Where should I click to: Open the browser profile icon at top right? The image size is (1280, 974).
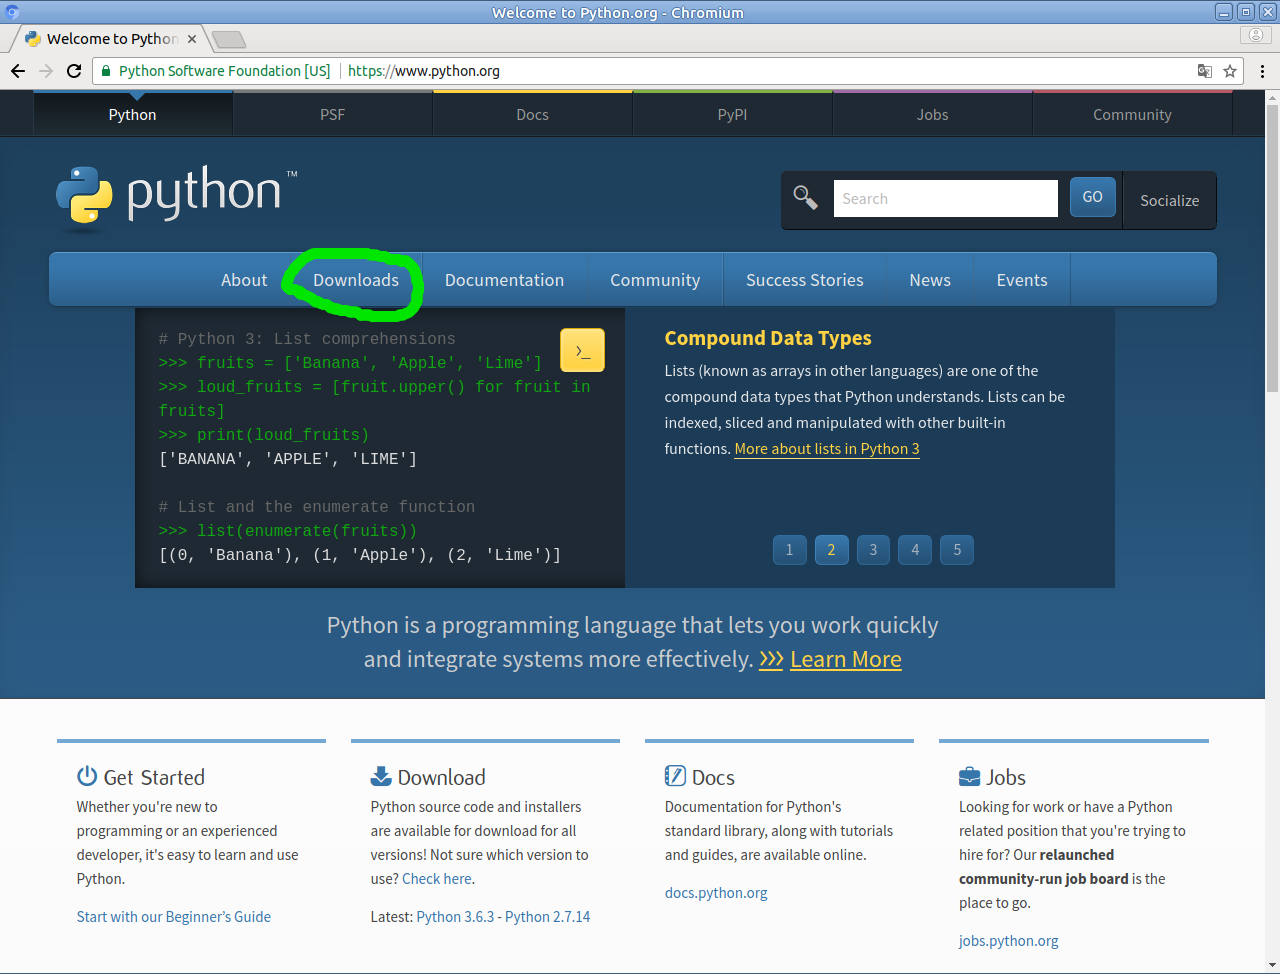[x=1255, y=34]
